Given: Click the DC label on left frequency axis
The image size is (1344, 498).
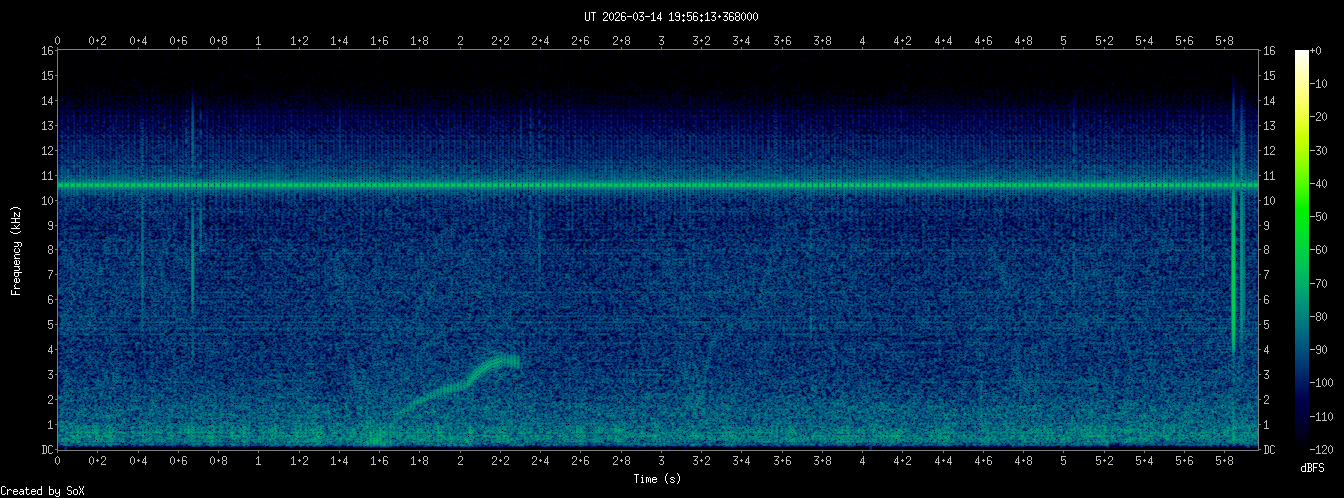Looking at the screenshot, I should click(47, 450).
